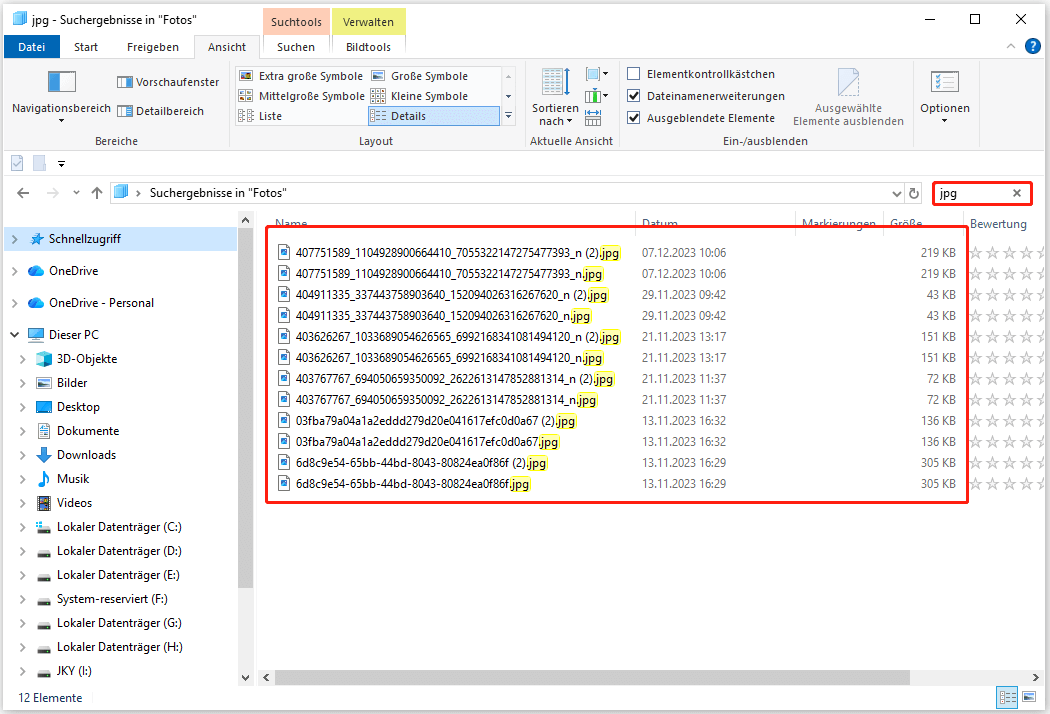This screenshot has width=1050, height=714.
Task: Select the Details layout
Action: click(434, 117)
